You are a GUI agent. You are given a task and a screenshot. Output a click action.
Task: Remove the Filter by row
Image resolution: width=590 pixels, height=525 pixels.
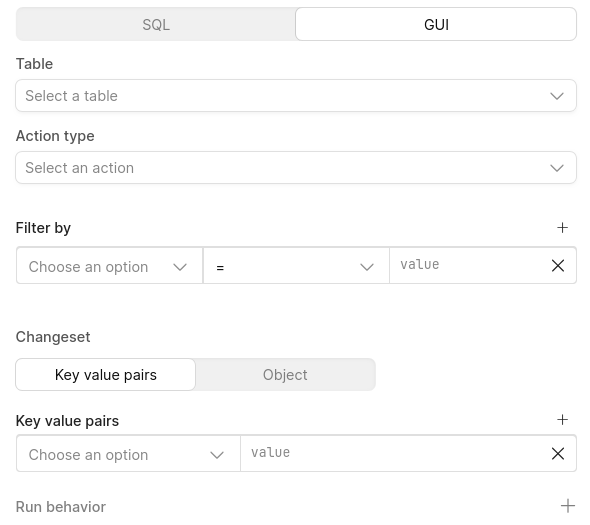pos(558,266)
